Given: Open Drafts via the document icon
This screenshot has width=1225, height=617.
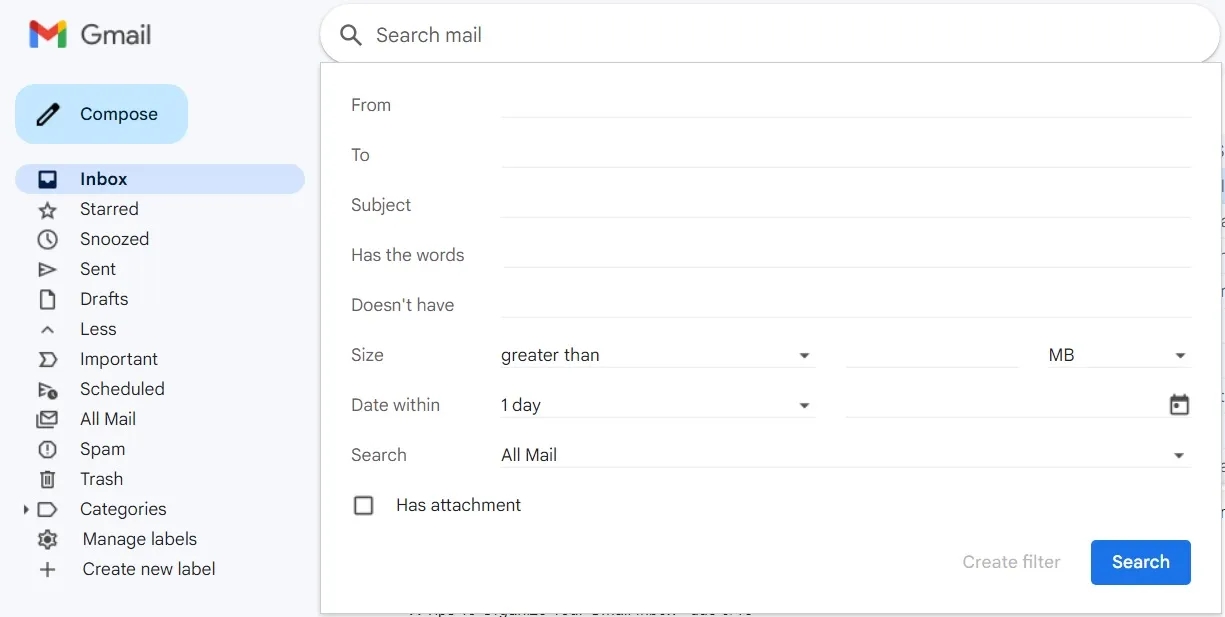Looking at the screenshot, I should [47, 299].
